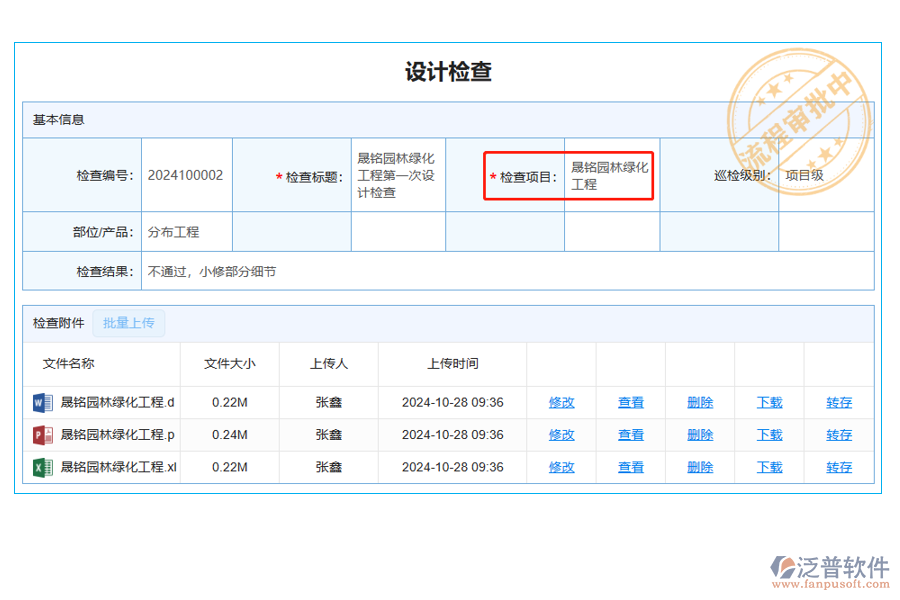Image resolution: width=900 pixels, height=600 pixels.
Task: Click the 批量上传 upload button
Action: tap(128, 322)
